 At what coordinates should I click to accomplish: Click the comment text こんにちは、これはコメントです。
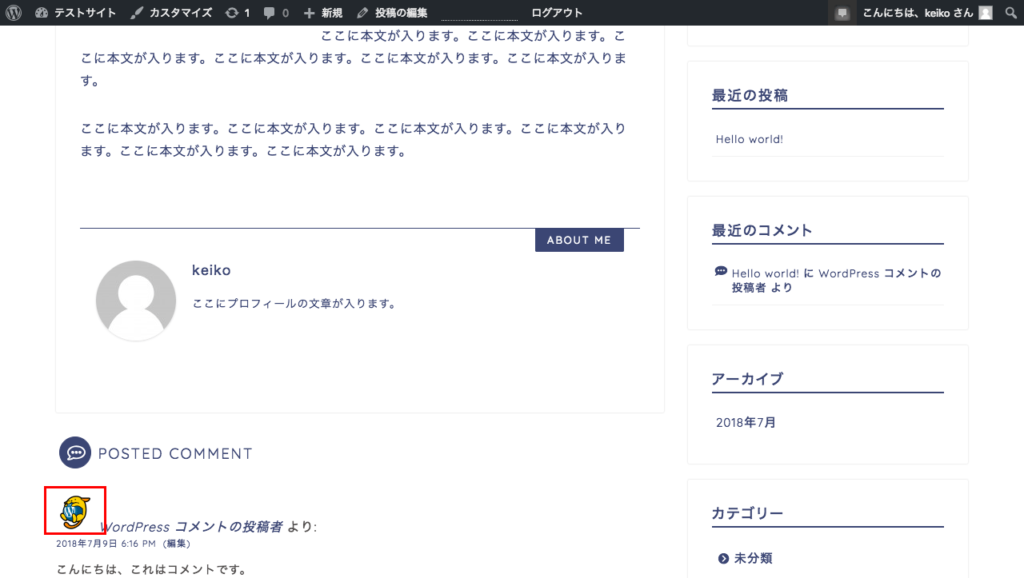tap(152, 570)
